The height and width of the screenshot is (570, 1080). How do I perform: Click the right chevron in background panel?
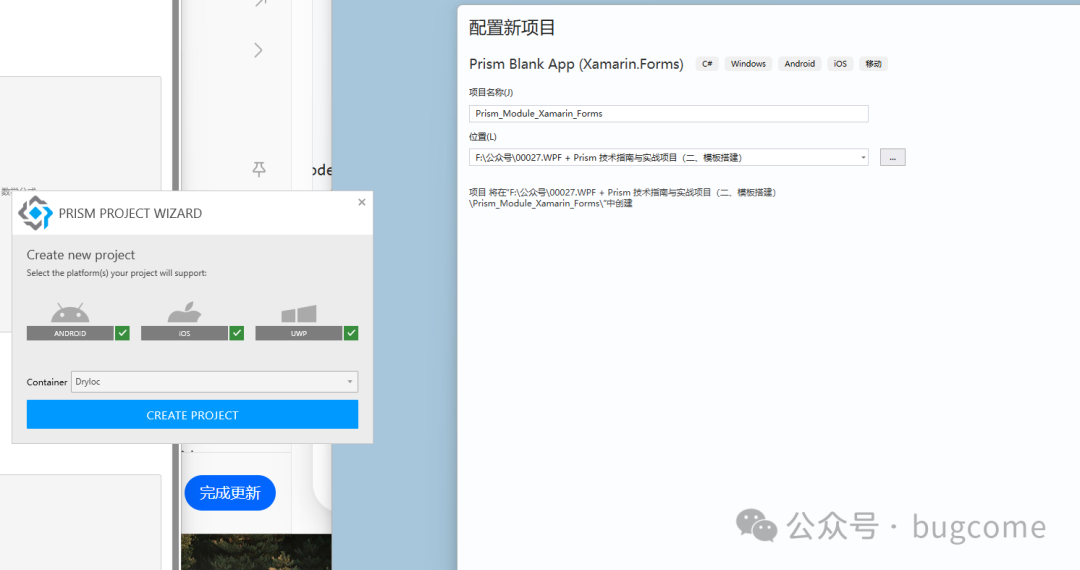tap(258, 50)
